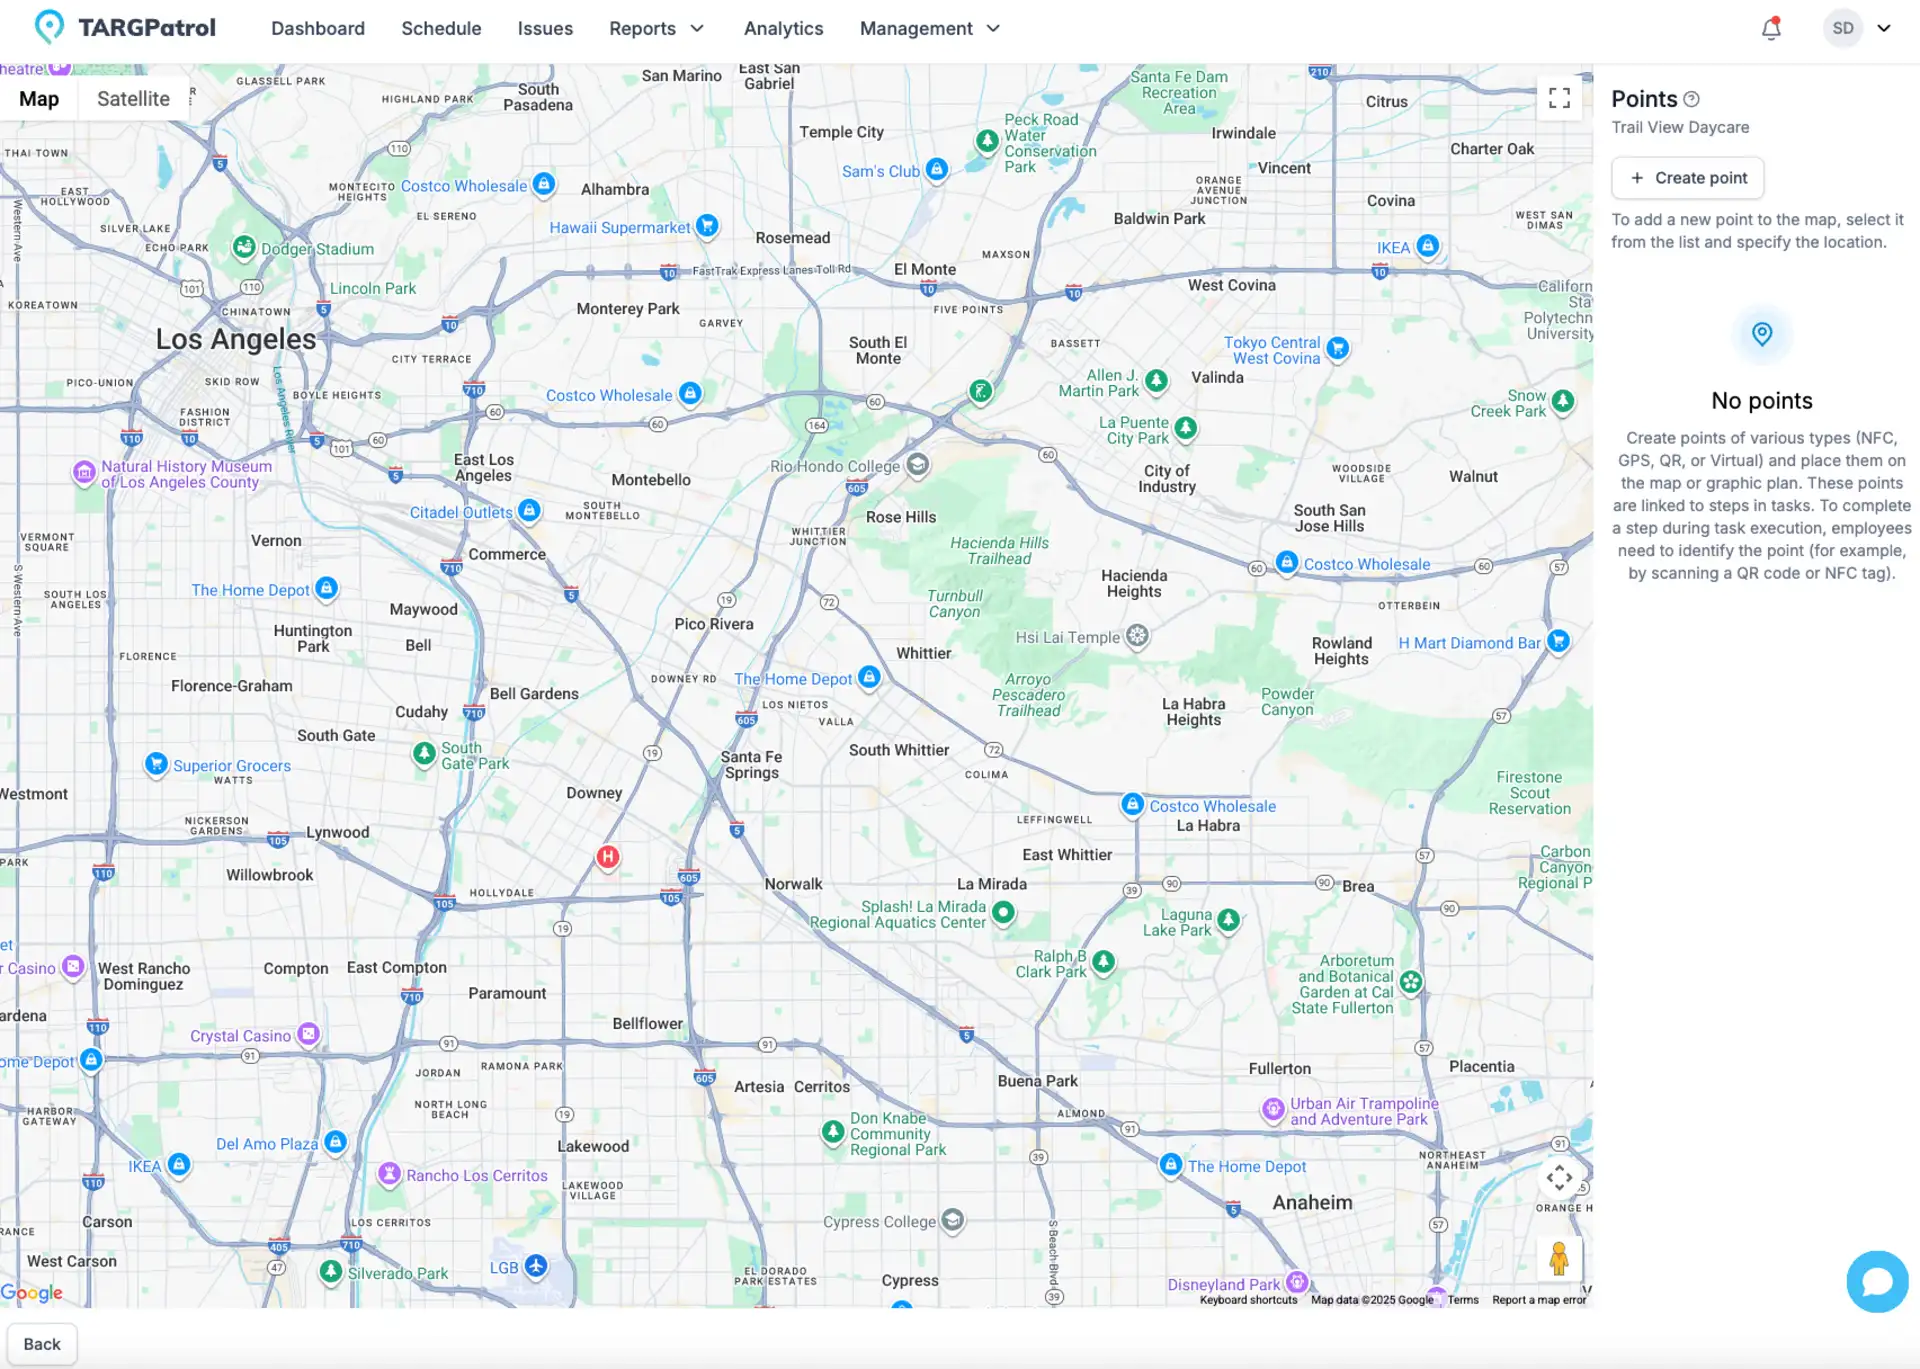
Task: Expand the map to fullscreen
Action: [x=1559, y=98]
